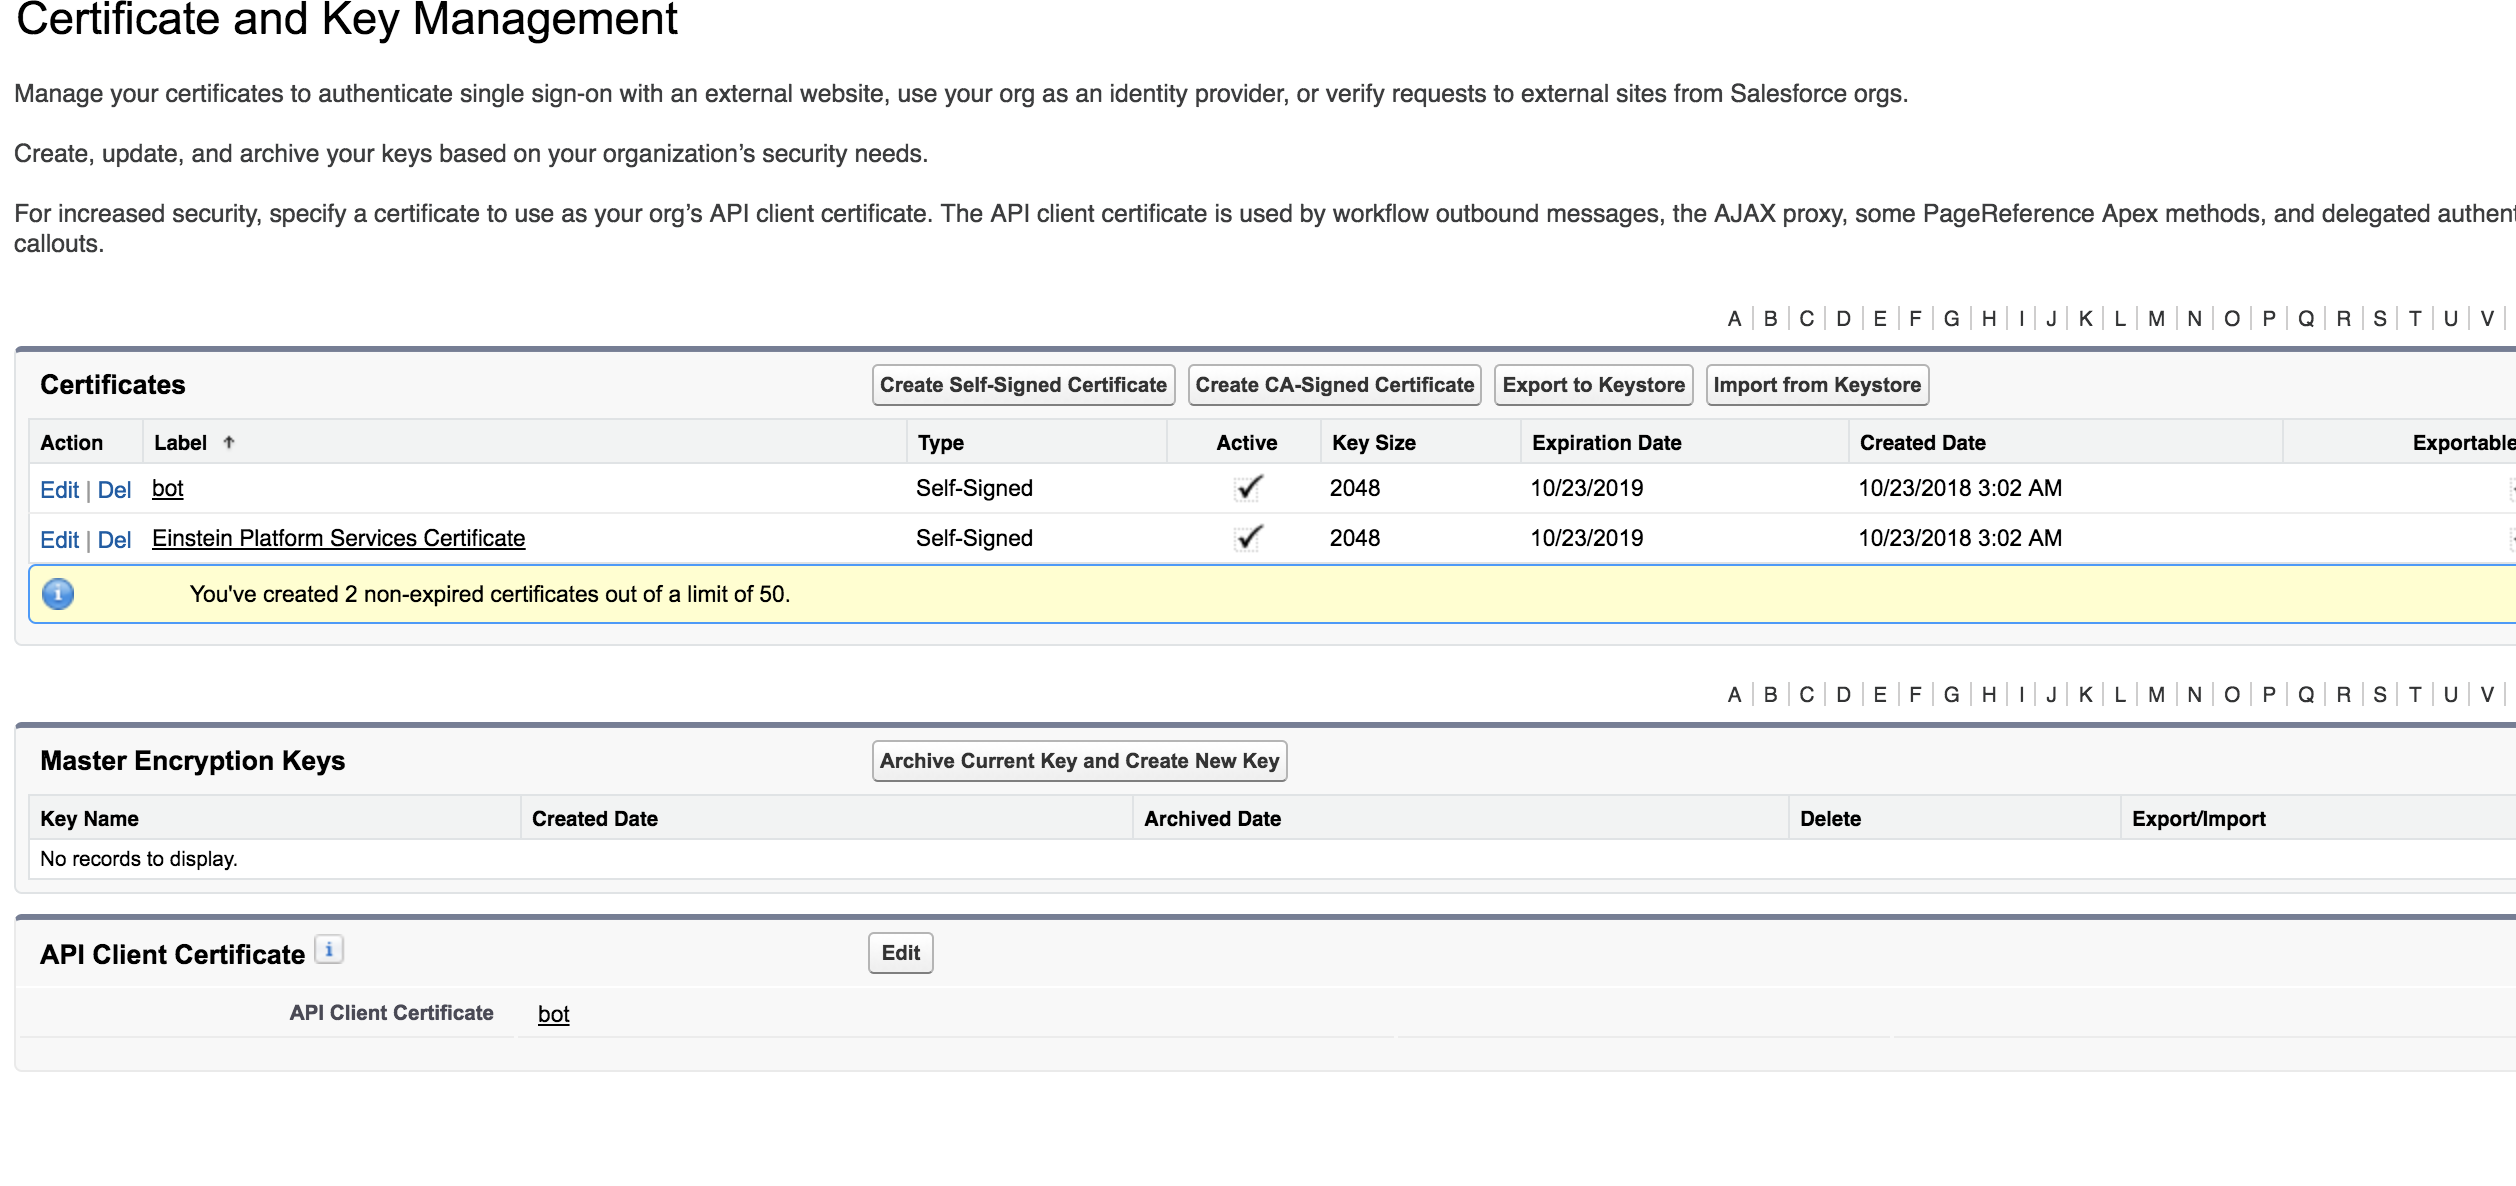The width and height of the screenshot is (2516, 1186).
Task: Click Import from Keystore button
Action: pyautogui.click(x=1816, y=385)
